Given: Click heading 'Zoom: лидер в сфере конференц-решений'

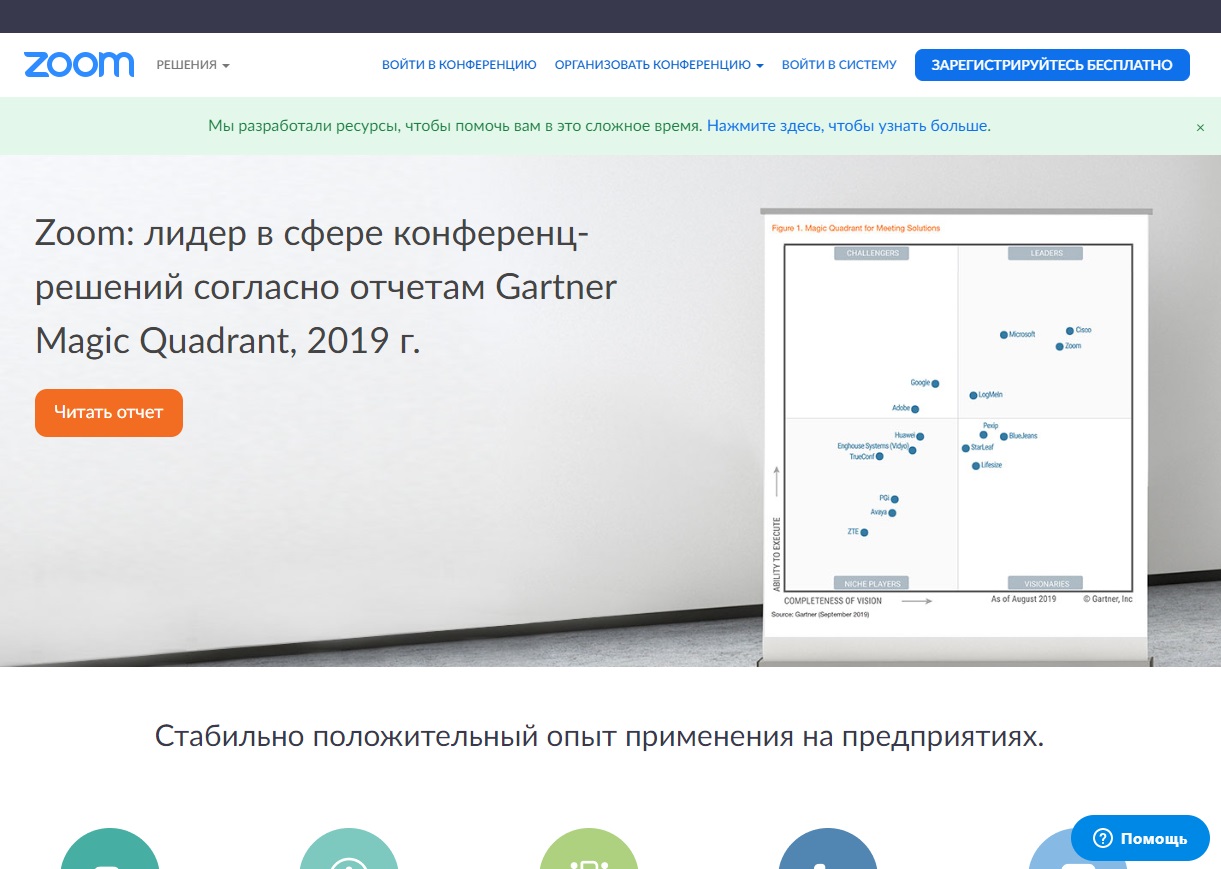Looking at the screenshot, I should 326,288.
